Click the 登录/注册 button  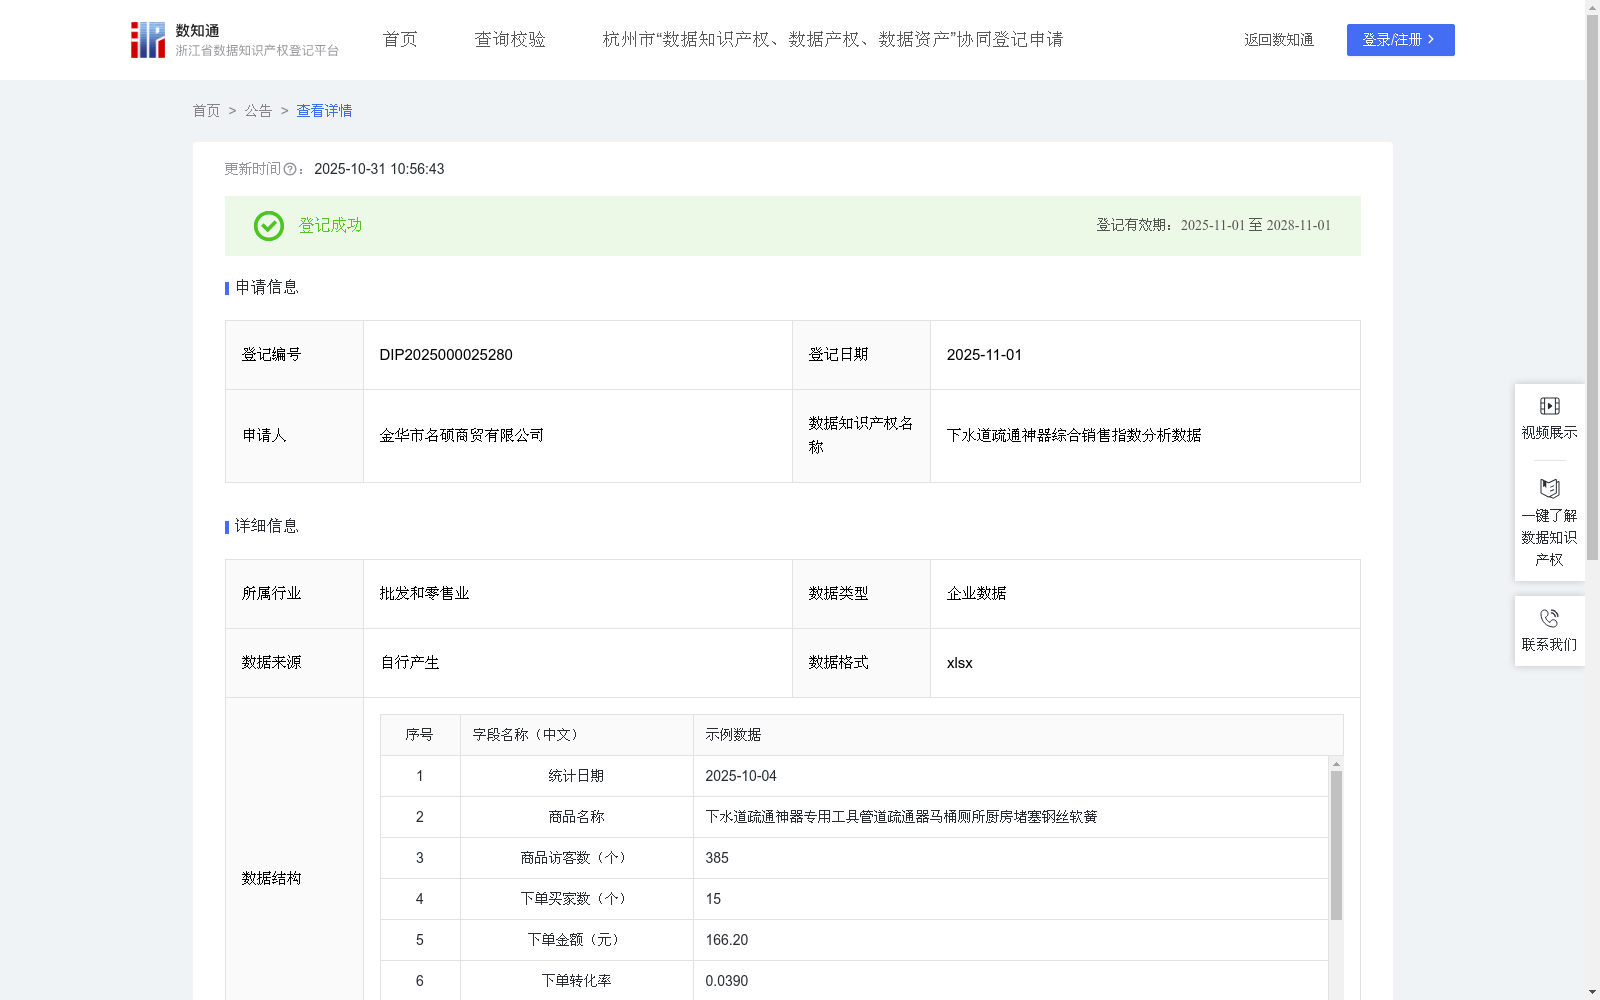tap(1400, 40)
